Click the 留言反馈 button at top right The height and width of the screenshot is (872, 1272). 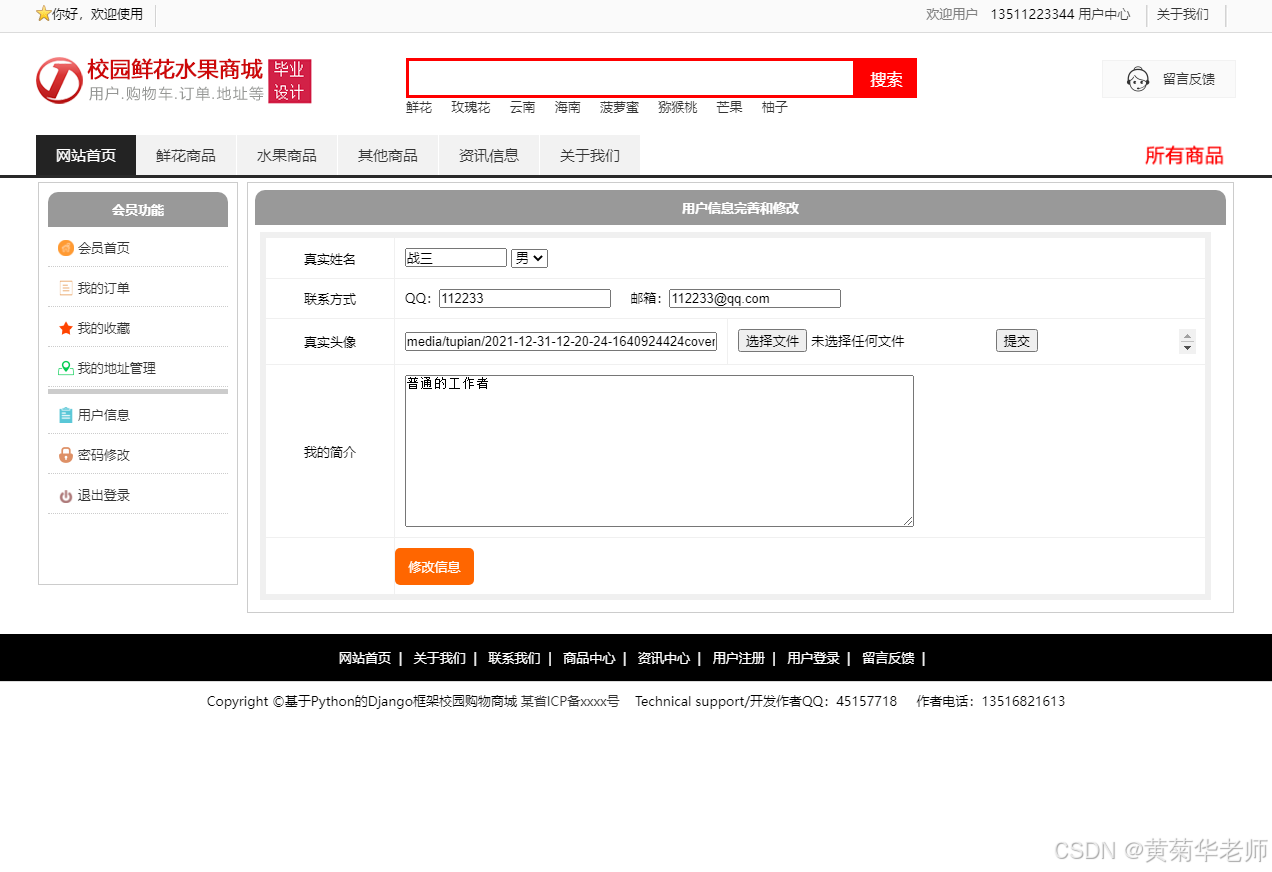tap(1169, 79)
